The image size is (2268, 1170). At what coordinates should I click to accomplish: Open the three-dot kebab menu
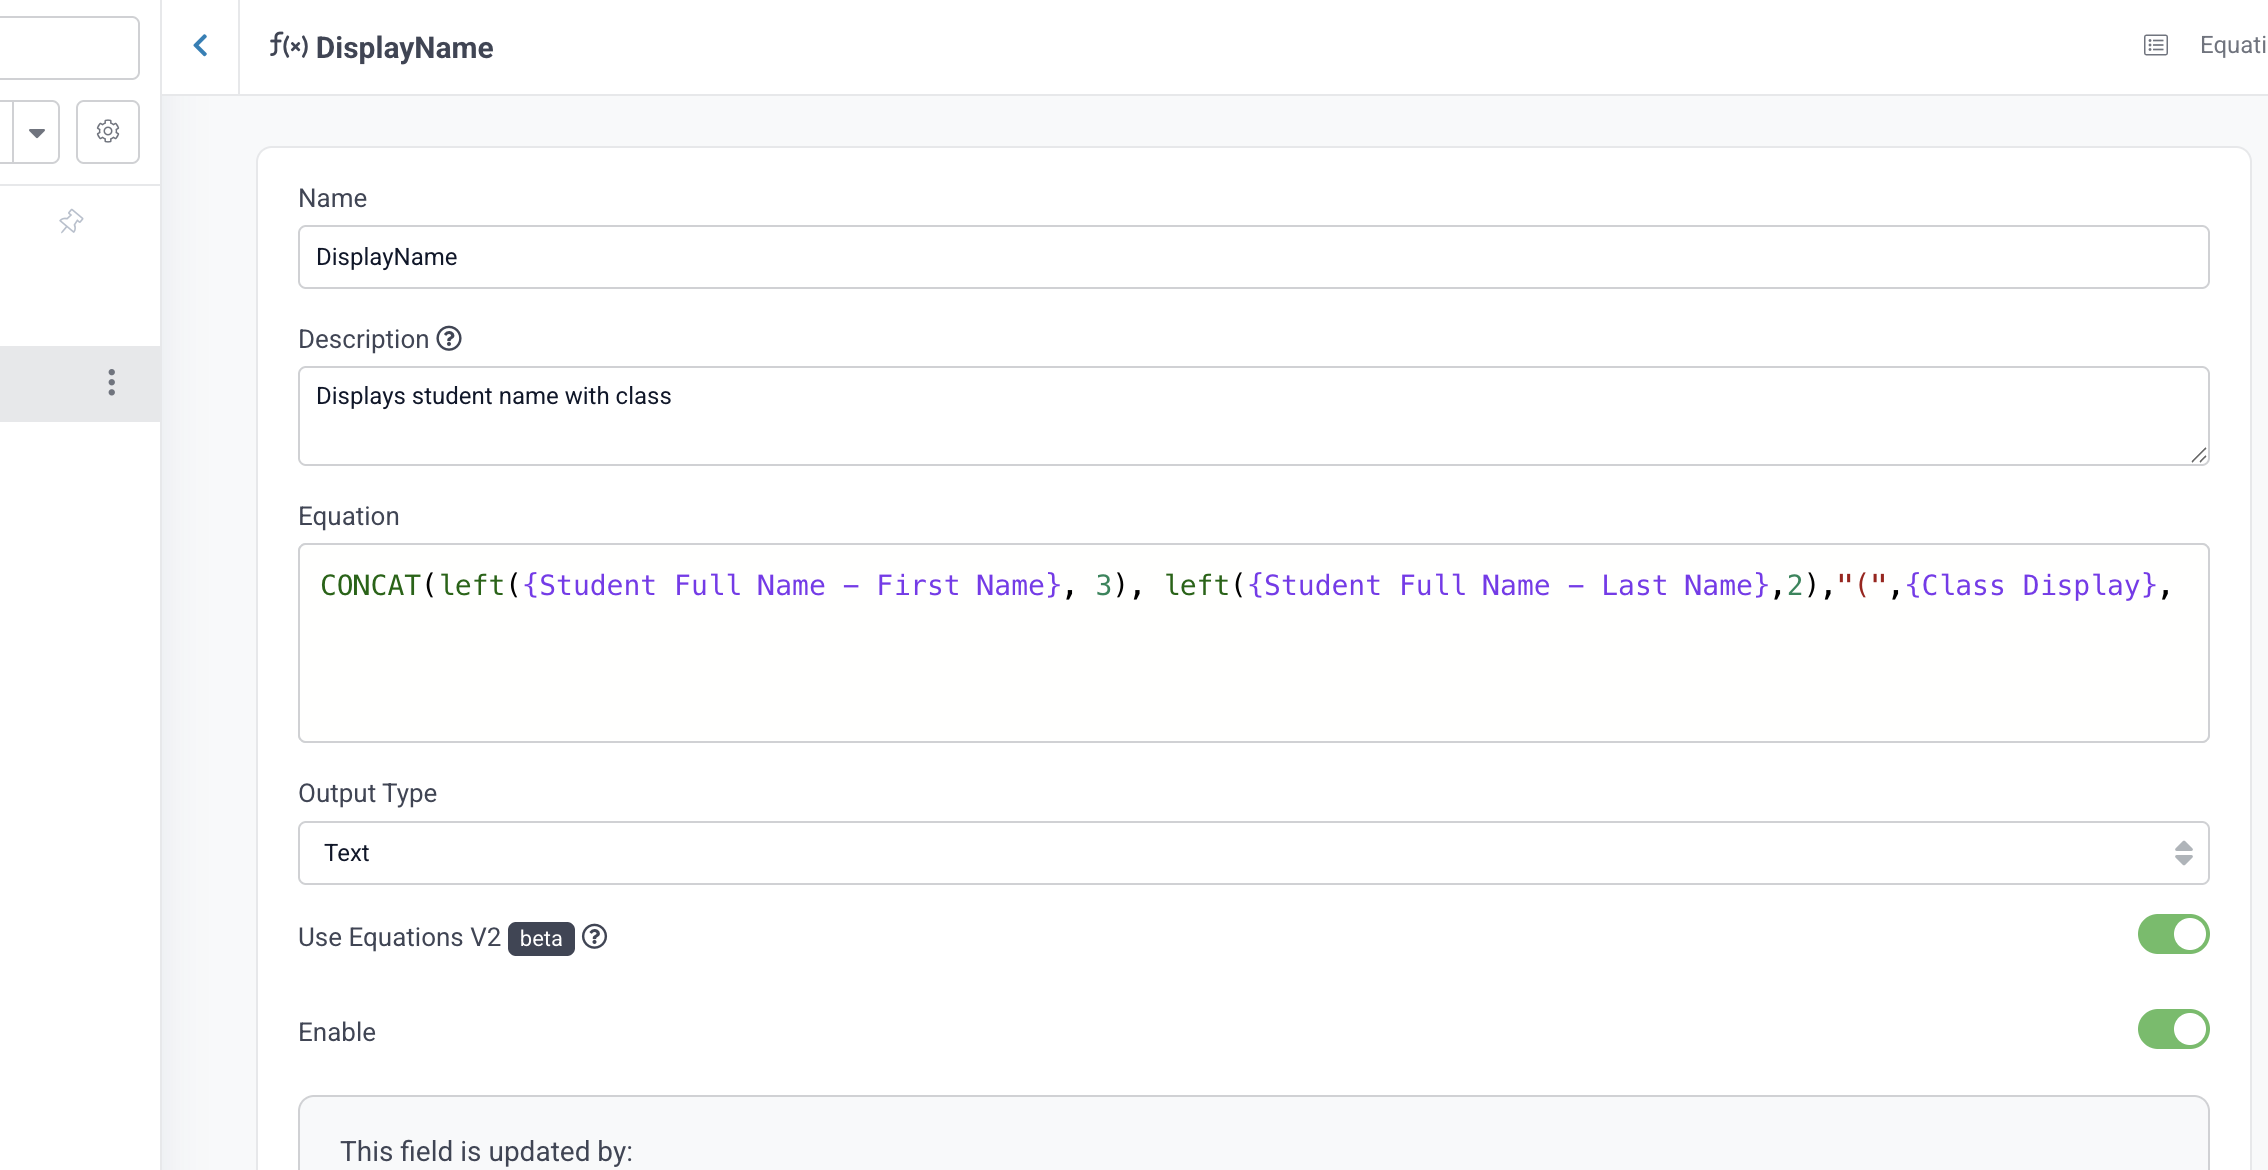tap(112, 382)
